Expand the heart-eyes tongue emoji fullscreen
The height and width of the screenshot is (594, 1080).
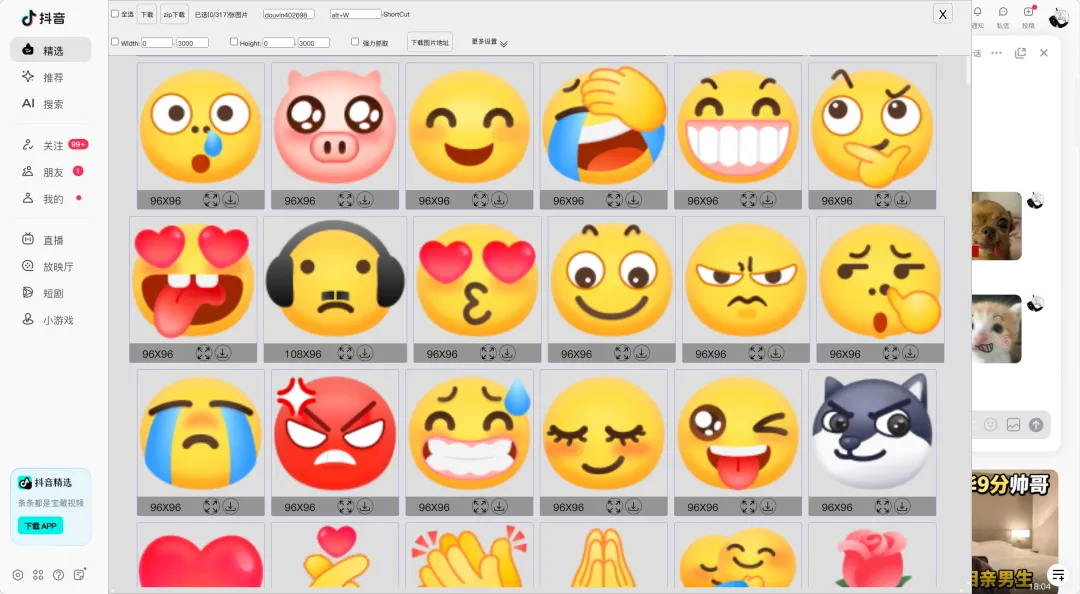click(x=203, y=353)
